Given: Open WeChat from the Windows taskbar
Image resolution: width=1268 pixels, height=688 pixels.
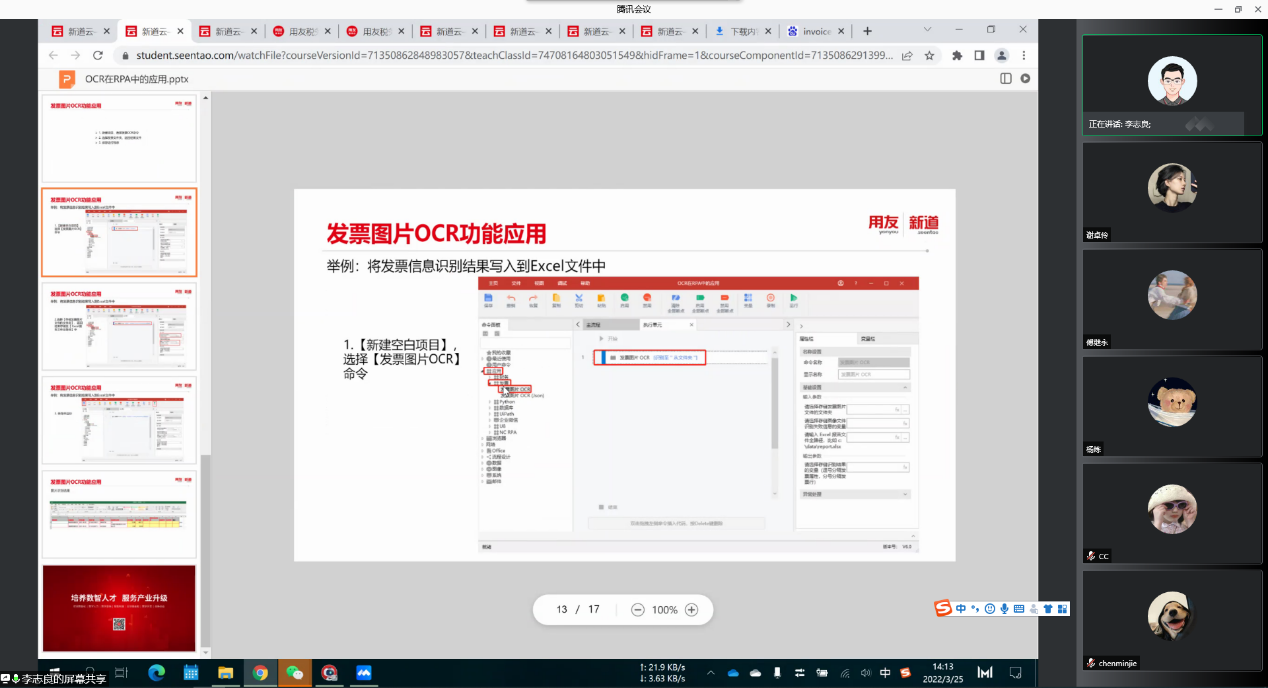Looking at the screenshot, I should [x=294, y=673].
